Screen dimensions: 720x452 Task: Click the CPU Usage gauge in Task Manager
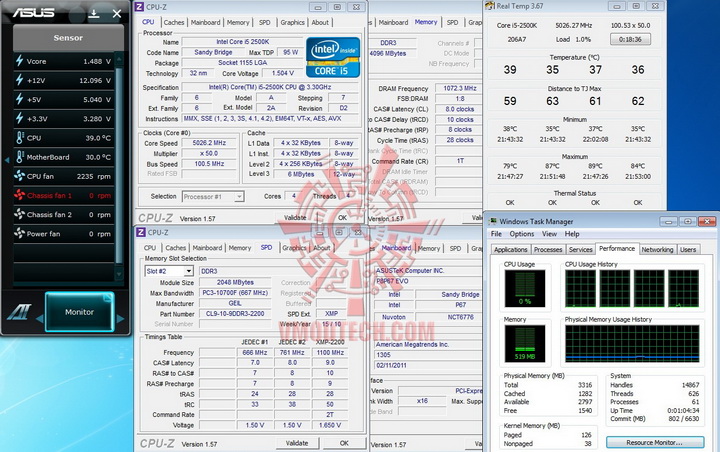pos(524,288)
